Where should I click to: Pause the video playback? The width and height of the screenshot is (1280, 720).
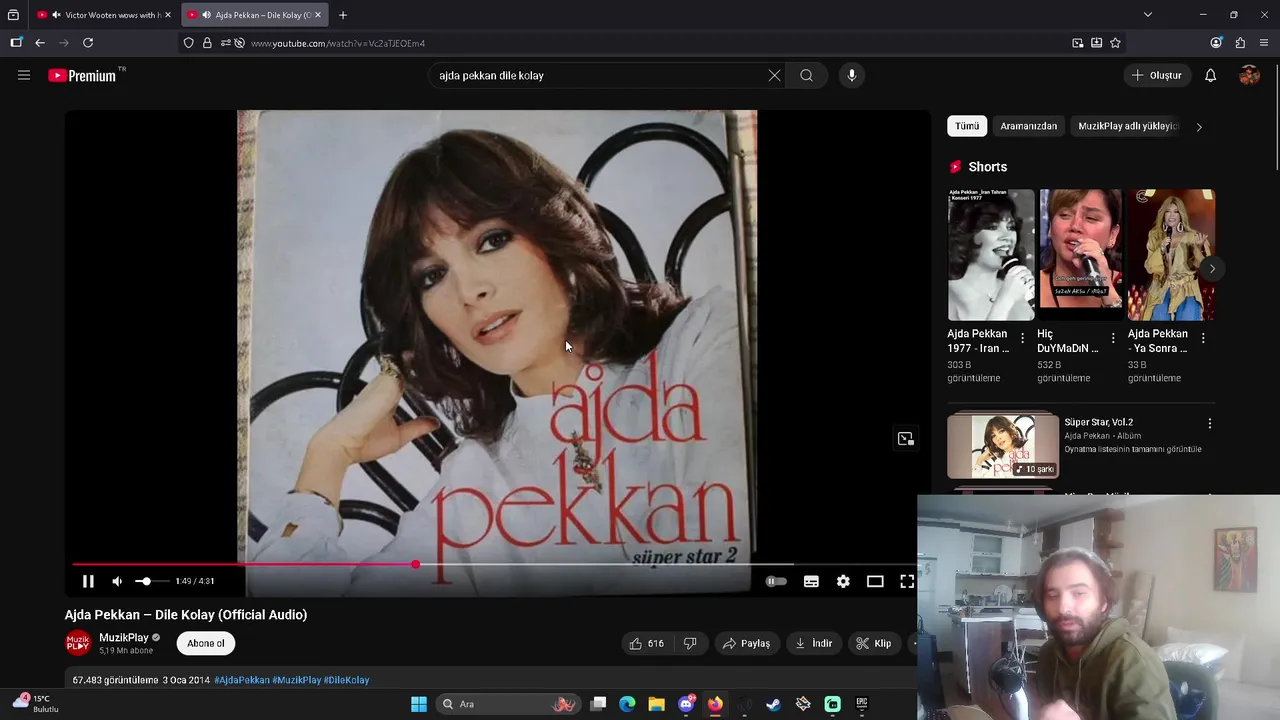pyautogui.click(x=88, y=581)
